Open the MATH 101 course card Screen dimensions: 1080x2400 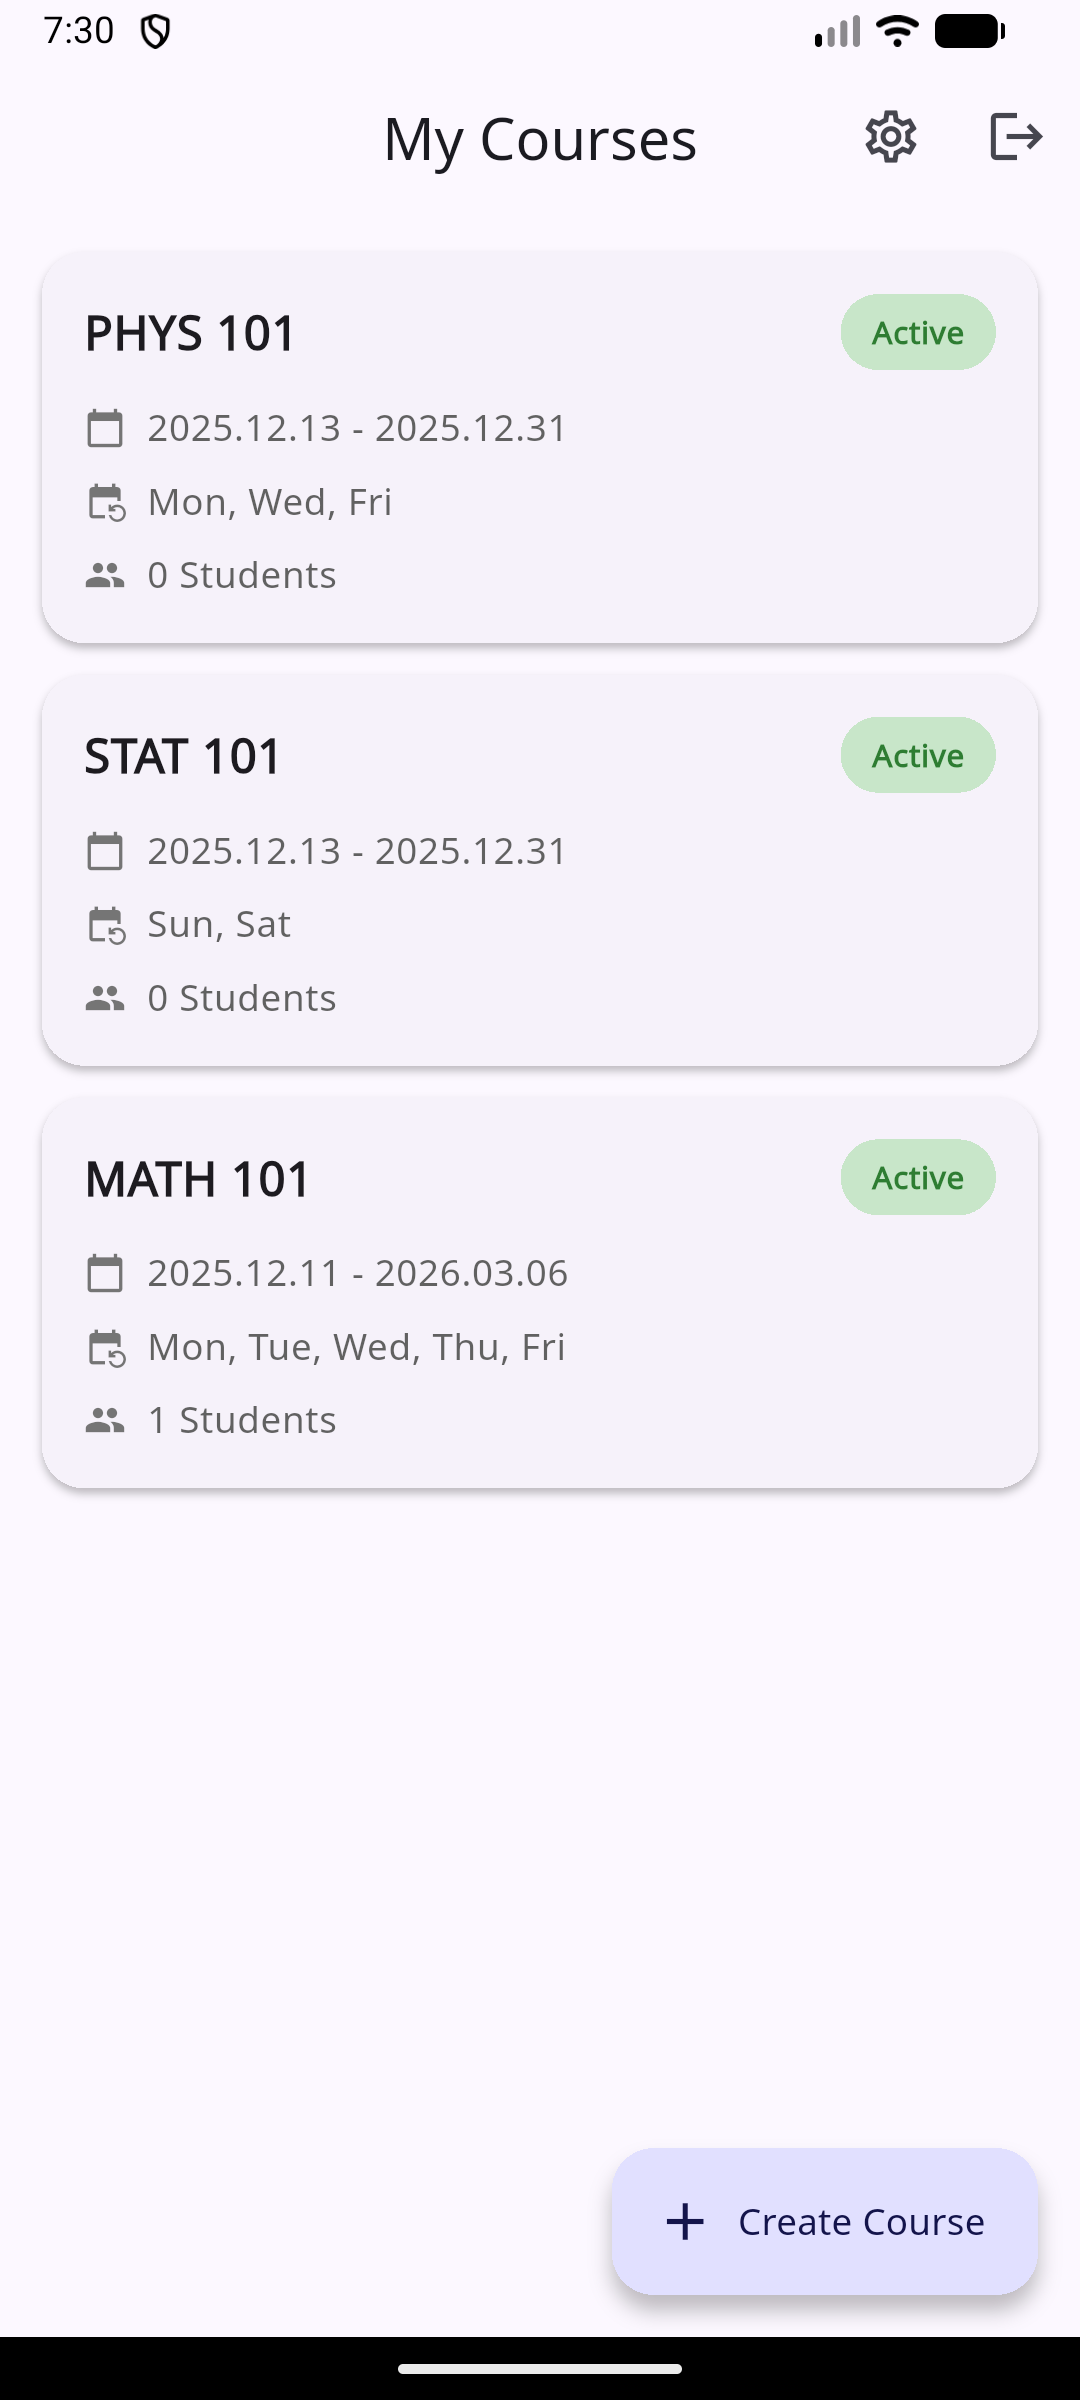(x=540, y=1290)
